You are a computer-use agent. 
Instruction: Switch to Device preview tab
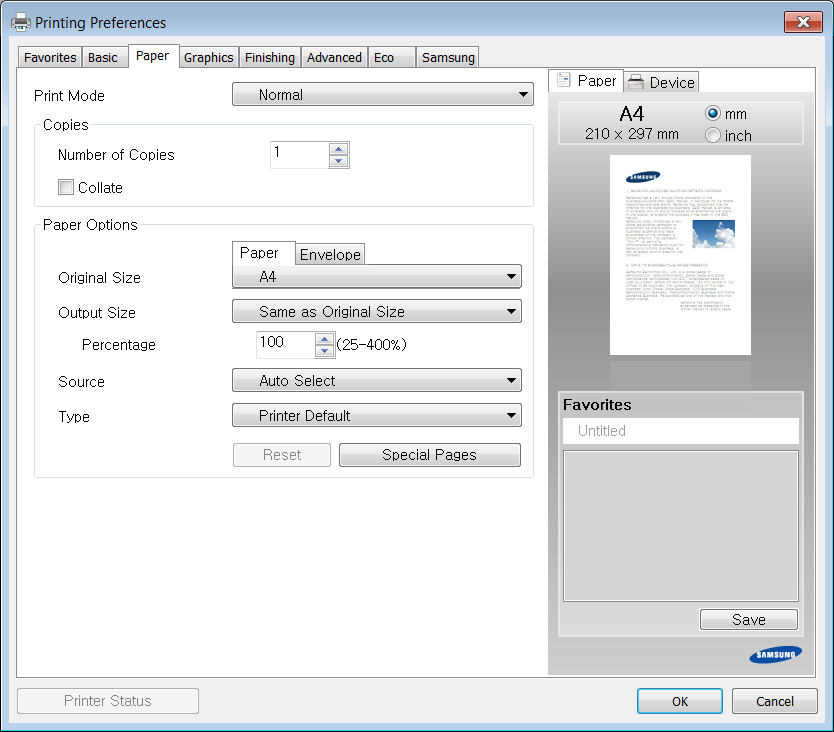(661, 82)
